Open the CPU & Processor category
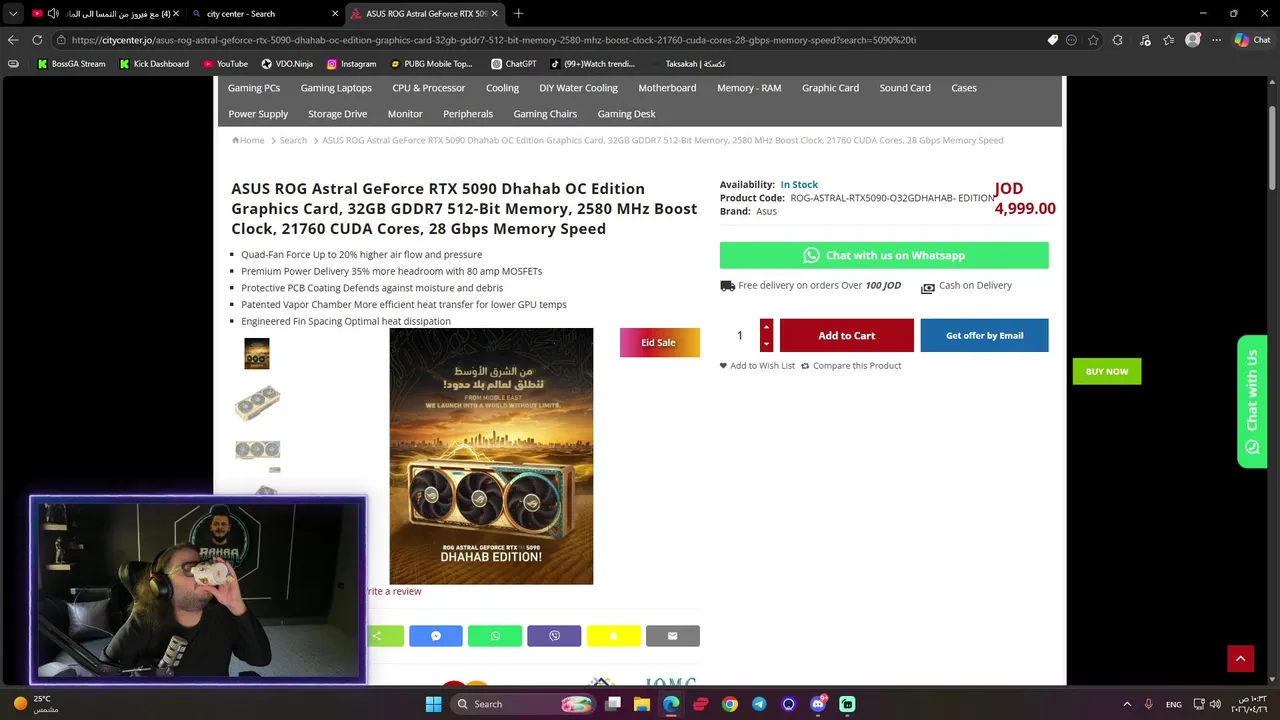Screen dimensions: 1280x720 point(429,88)
